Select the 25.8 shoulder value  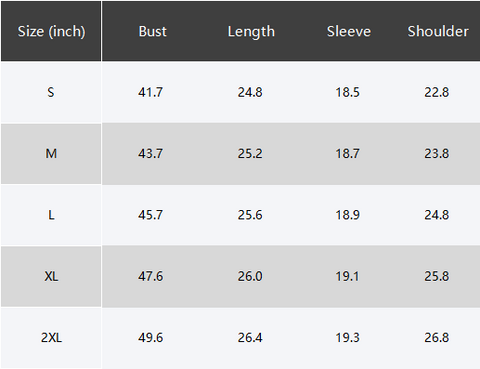(x=437, y=276)
